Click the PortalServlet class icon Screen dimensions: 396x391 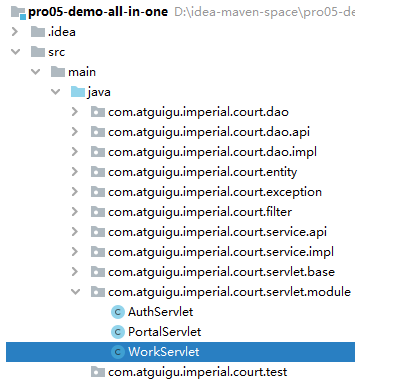click(117, 332)
